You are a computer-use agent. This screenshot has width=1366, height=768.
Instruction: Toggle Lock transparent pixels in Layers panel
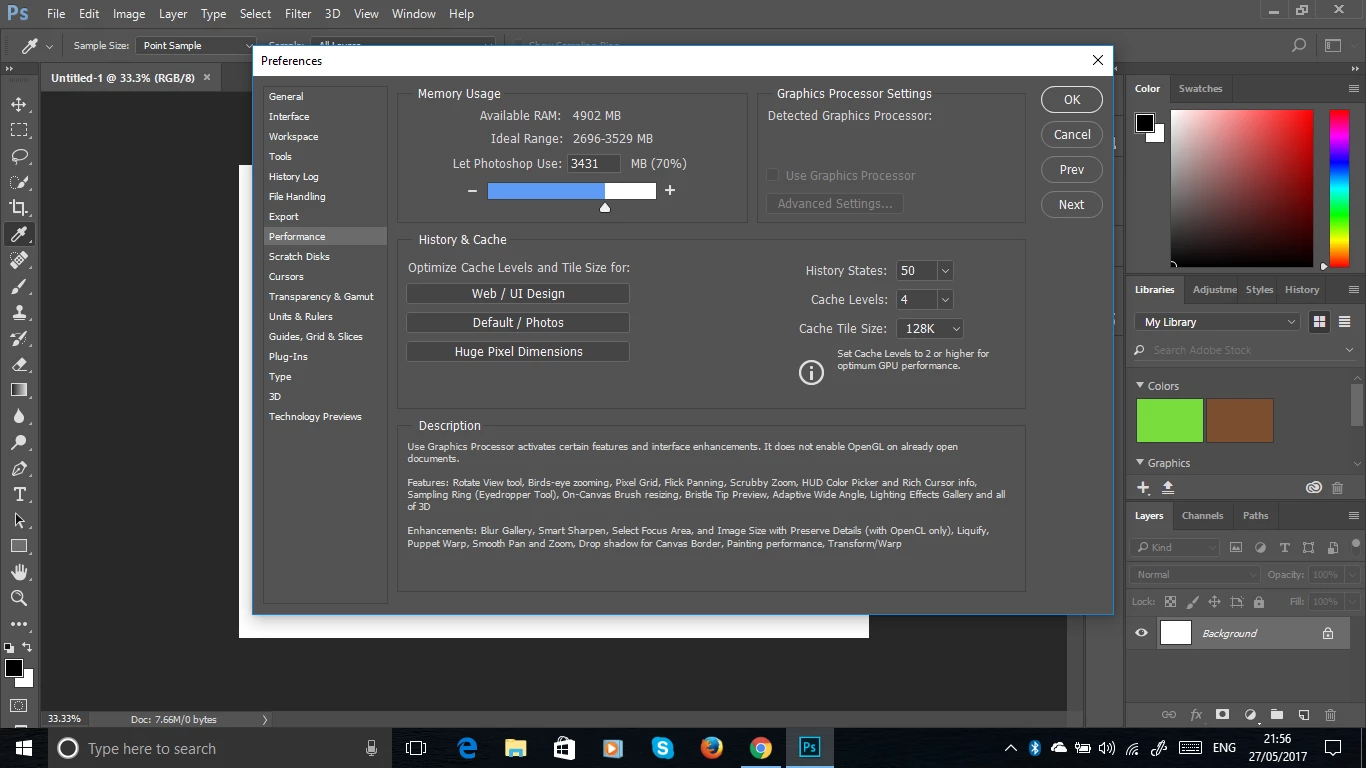pos(1170,602)
